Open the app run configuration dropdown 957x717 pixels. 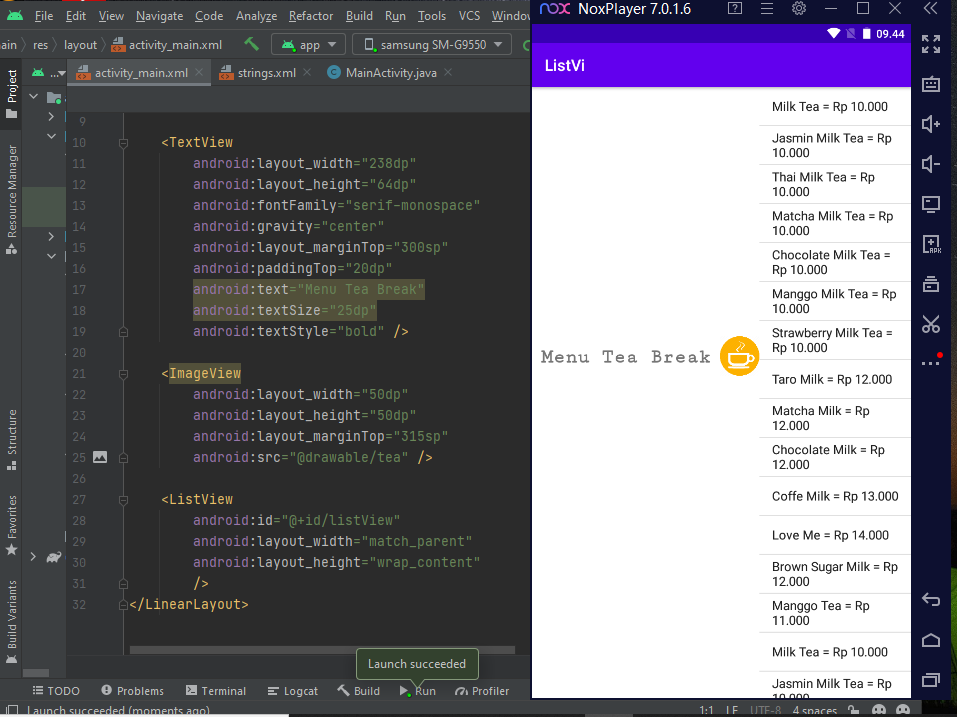(x=308, y=45)
